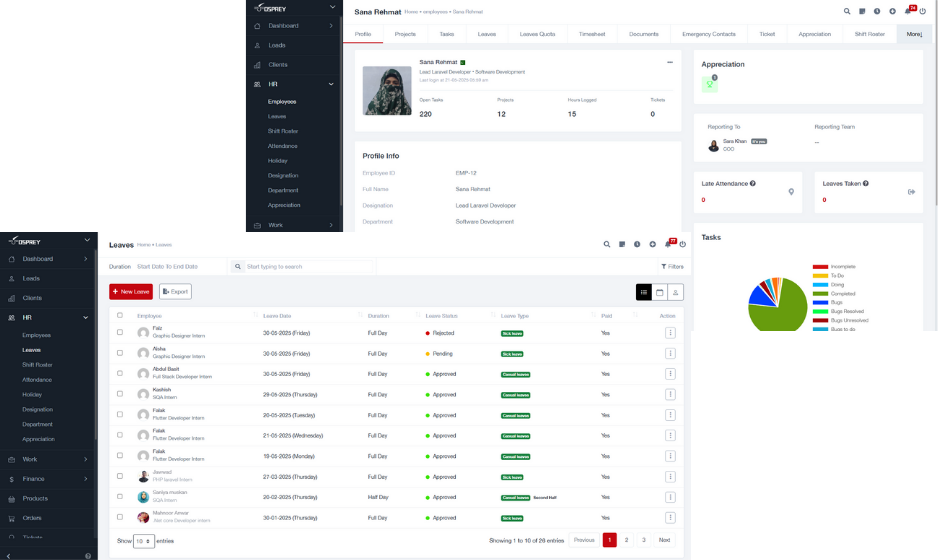Switch to the Timesheet tab

point(592,34)
